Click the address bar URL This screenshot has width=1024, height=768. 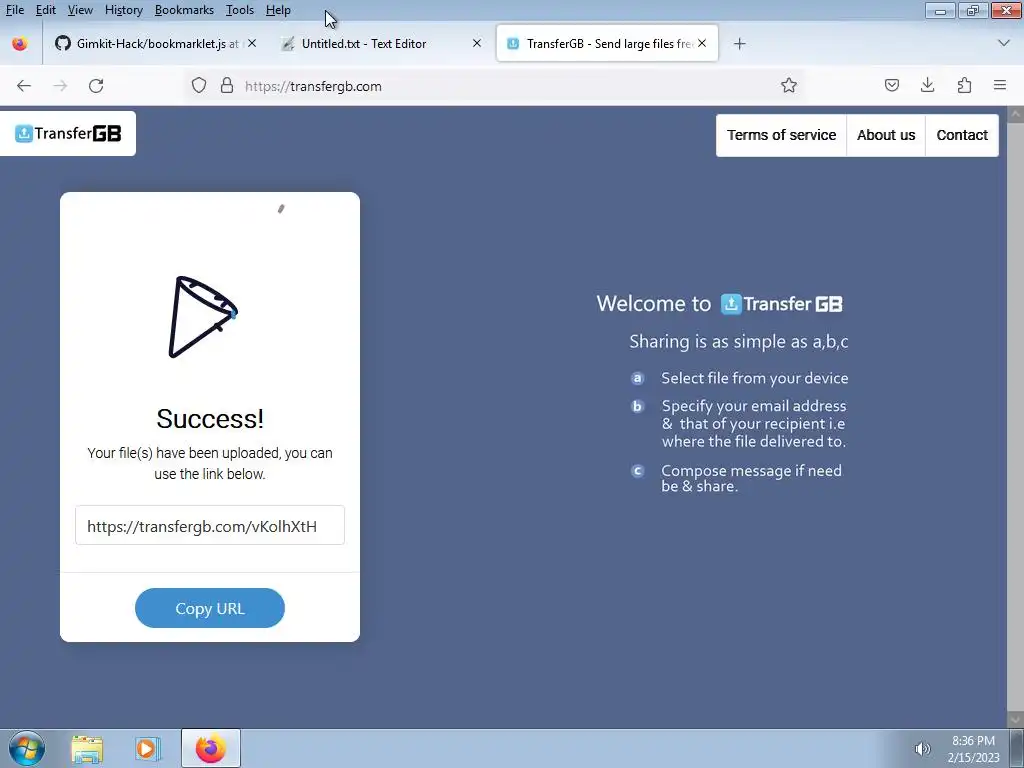point(313,86)
